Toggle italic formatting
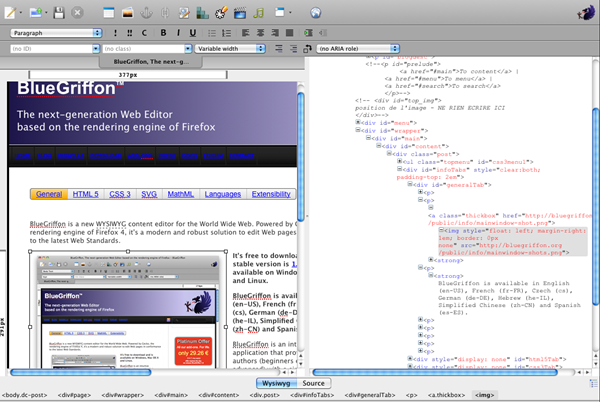The height and width of the screenshot is (402, 600). [x=178, y=33]
